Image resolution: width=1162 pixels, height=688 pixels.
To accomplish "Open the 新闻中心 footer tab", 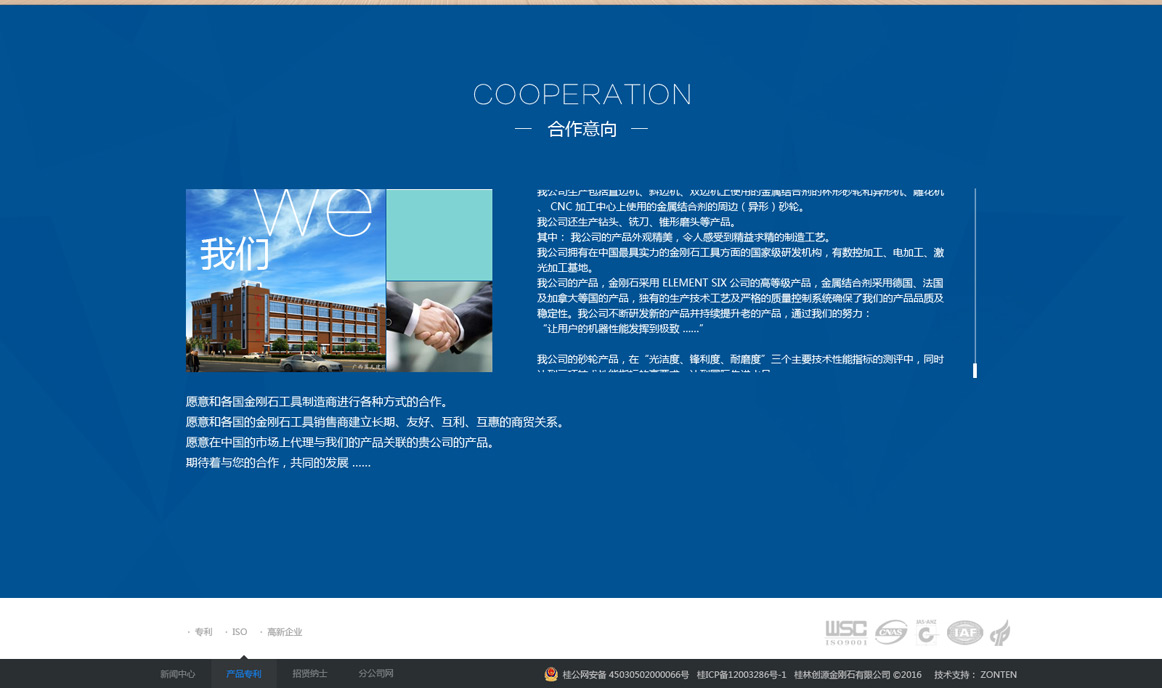I will (x=178, y=674).
